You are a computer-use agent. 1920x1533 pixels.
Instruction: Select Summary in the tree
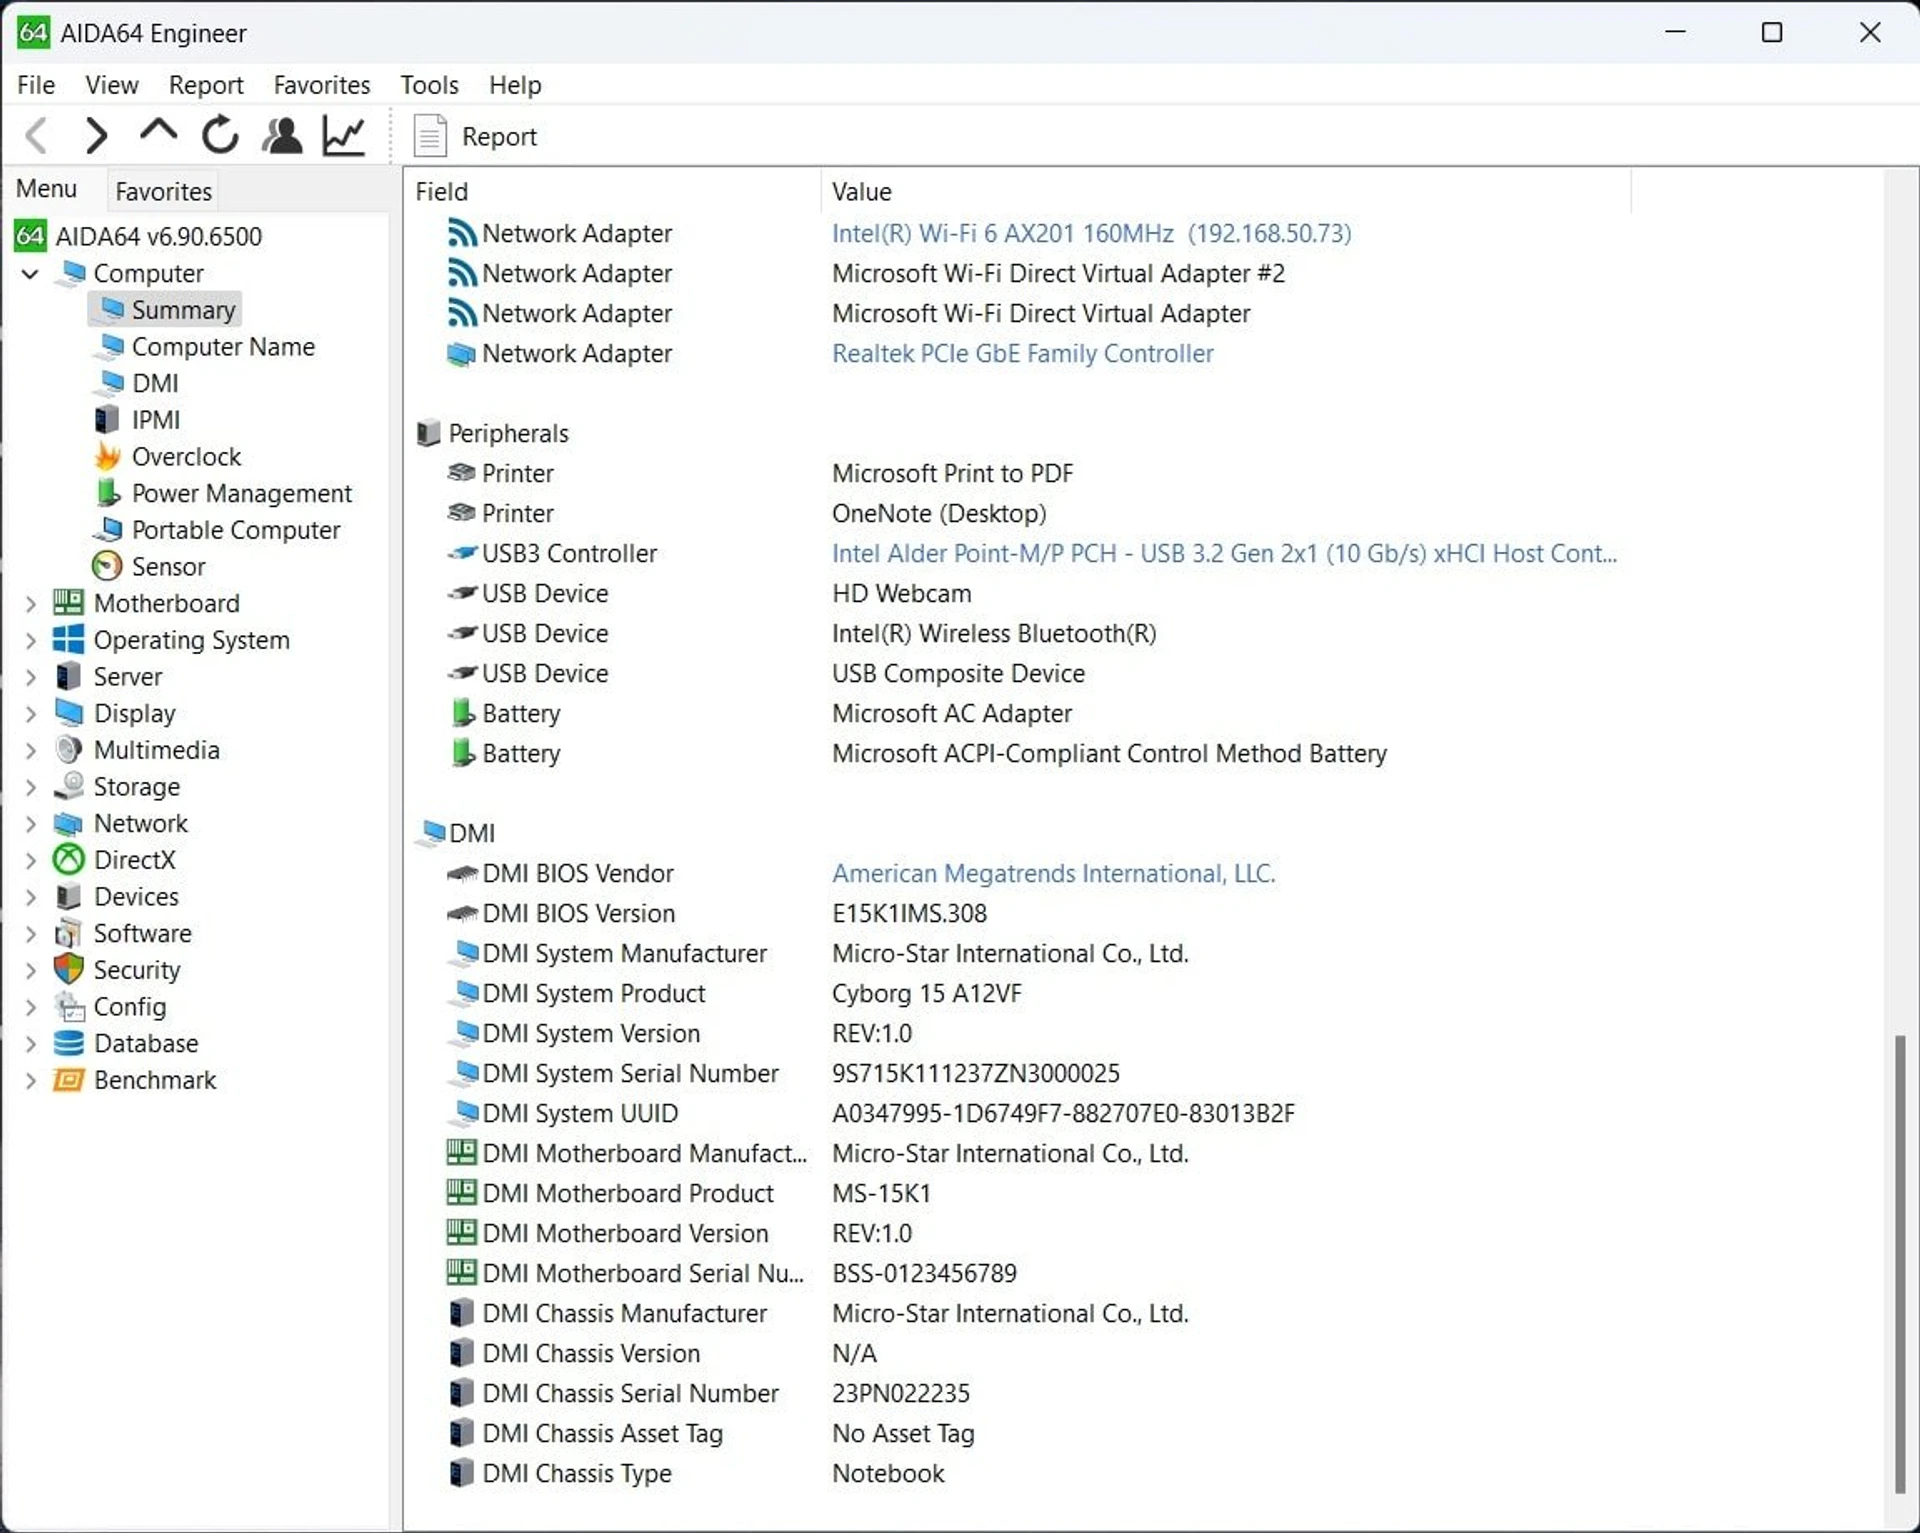[x=183, y=310]
